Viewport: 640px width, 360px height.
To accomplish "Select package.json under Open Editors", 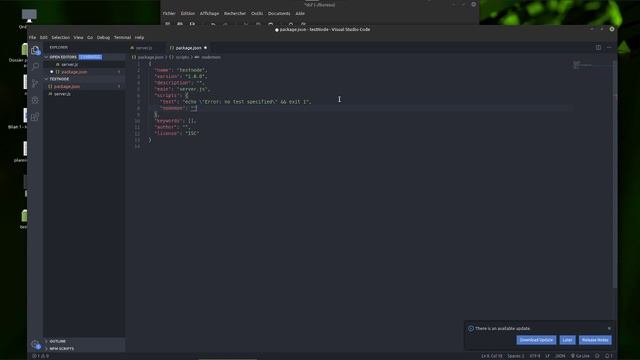I will coord(84,72).
